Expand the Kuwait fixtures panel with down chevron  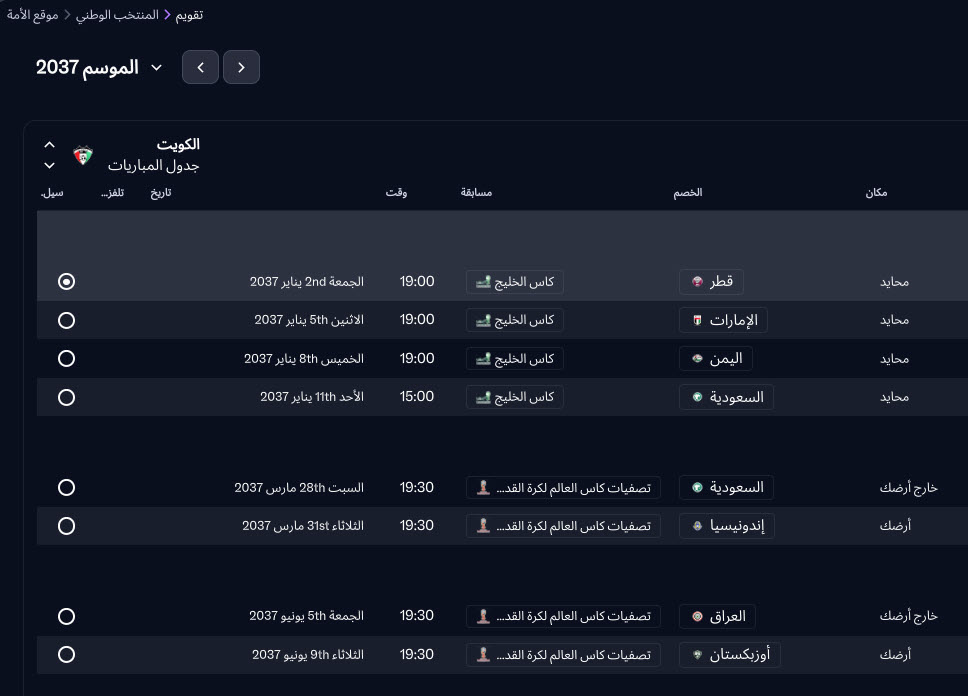[49, 166]
